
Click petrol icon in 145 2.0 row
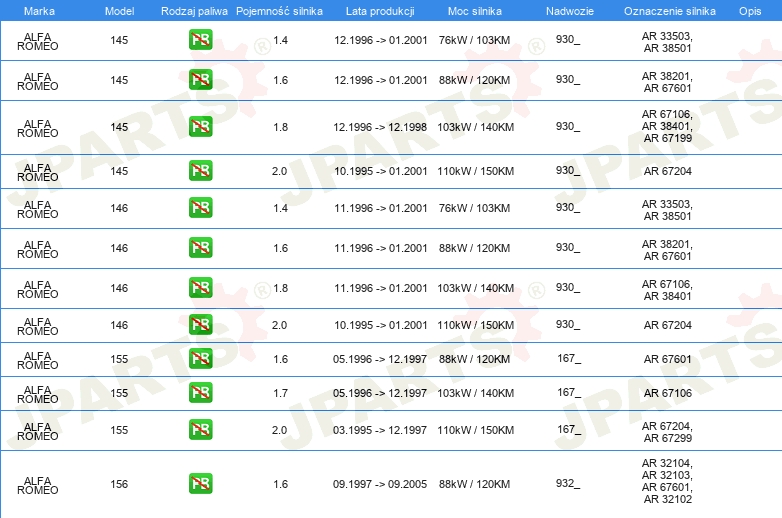coord(200,171)
